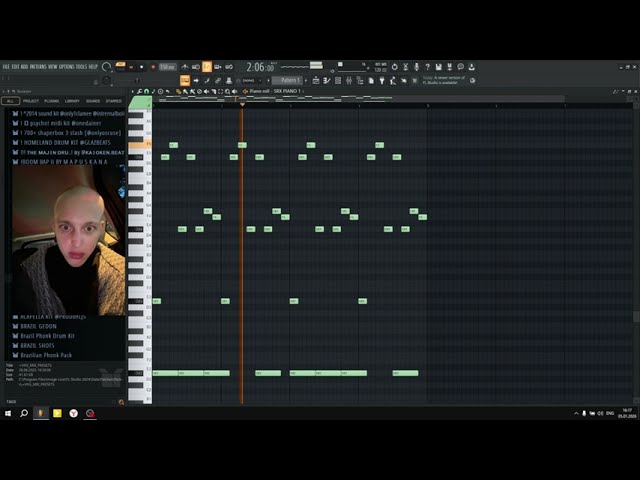The height and width of the screenshot is (480, 640).
Task: Click the browser search magnifier icon near TAGS
Action: pyautogui.click(x=121, y=402)
